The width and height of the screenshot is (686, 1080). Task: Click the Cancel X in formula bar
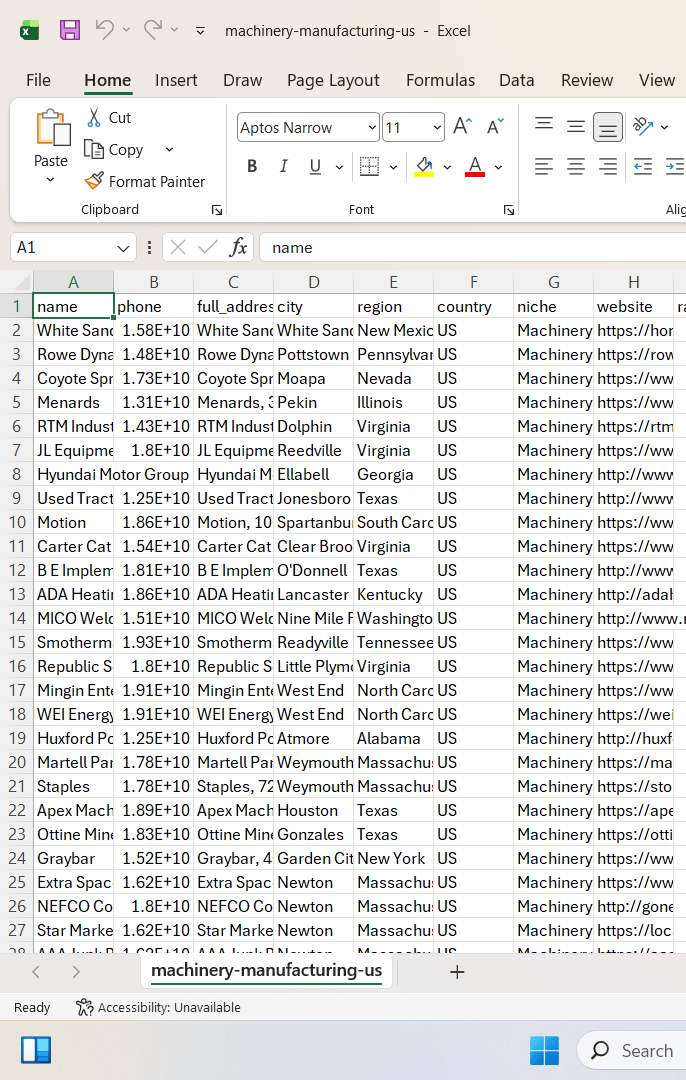pos(178,247)
